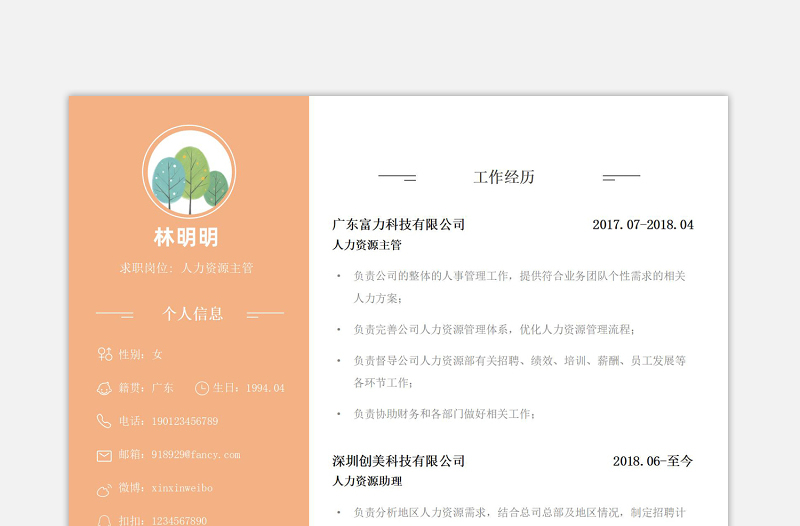Select job title 人力资源主管 under 广东富力
The image size is (800, 526).
click(367, 245)
